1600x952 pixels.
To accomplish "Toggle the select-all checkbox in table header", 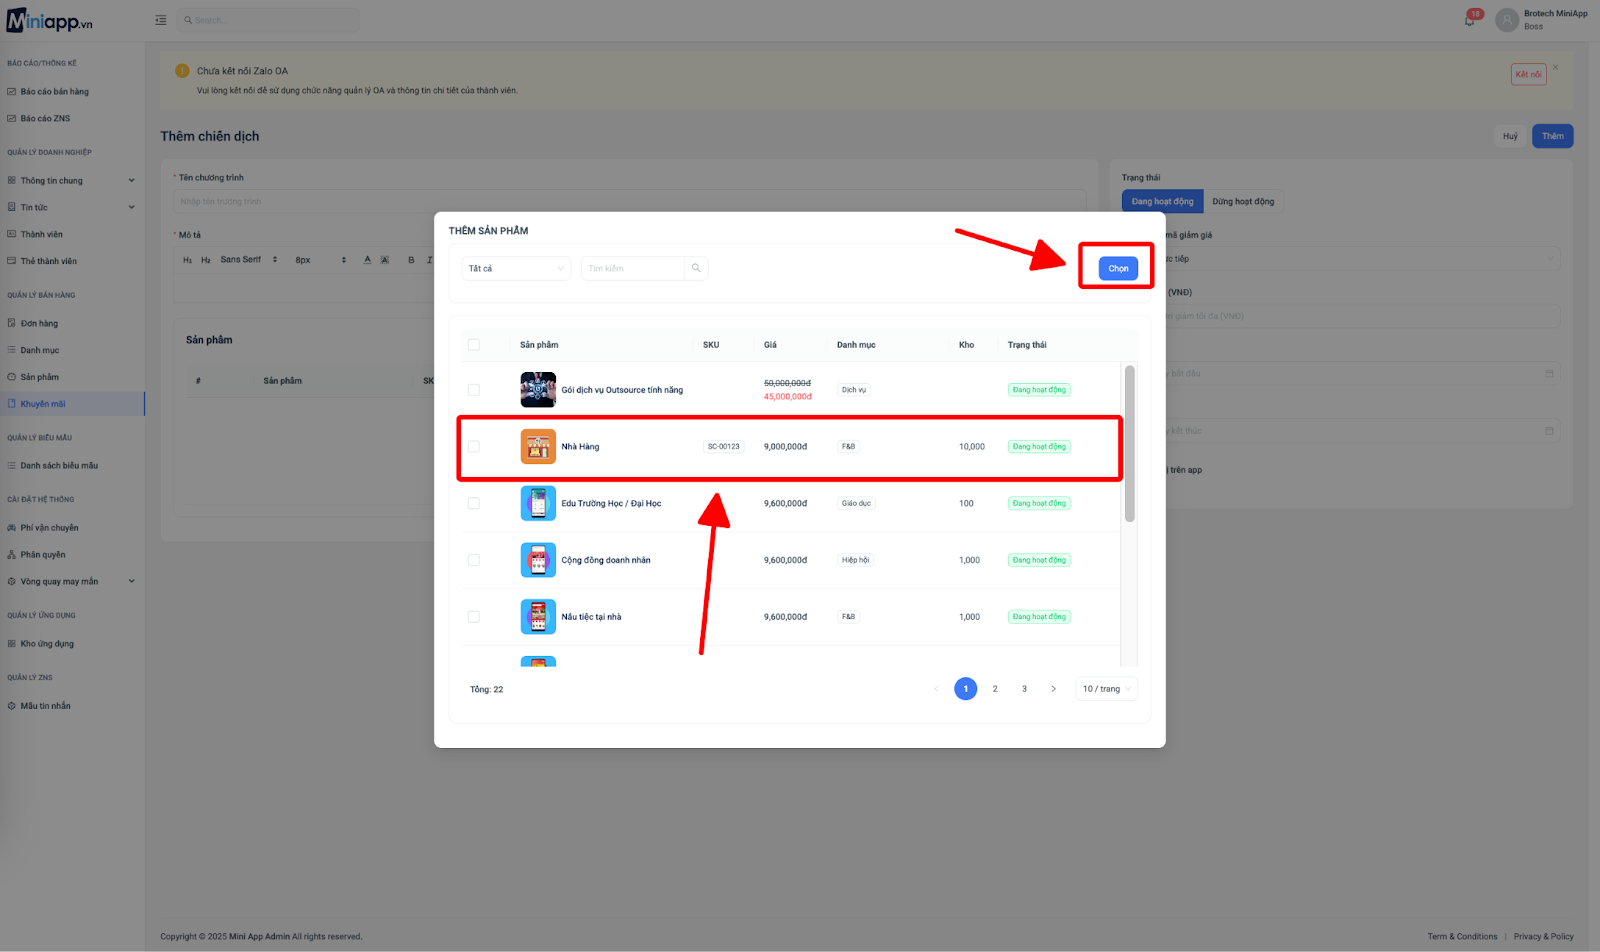I will (x=474, y=345).
